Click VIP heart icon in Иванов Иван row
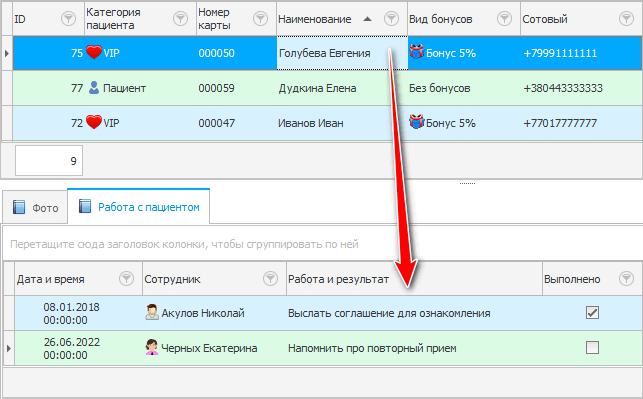Viewport: 643px width, 399px height. [x=94, y=122]
